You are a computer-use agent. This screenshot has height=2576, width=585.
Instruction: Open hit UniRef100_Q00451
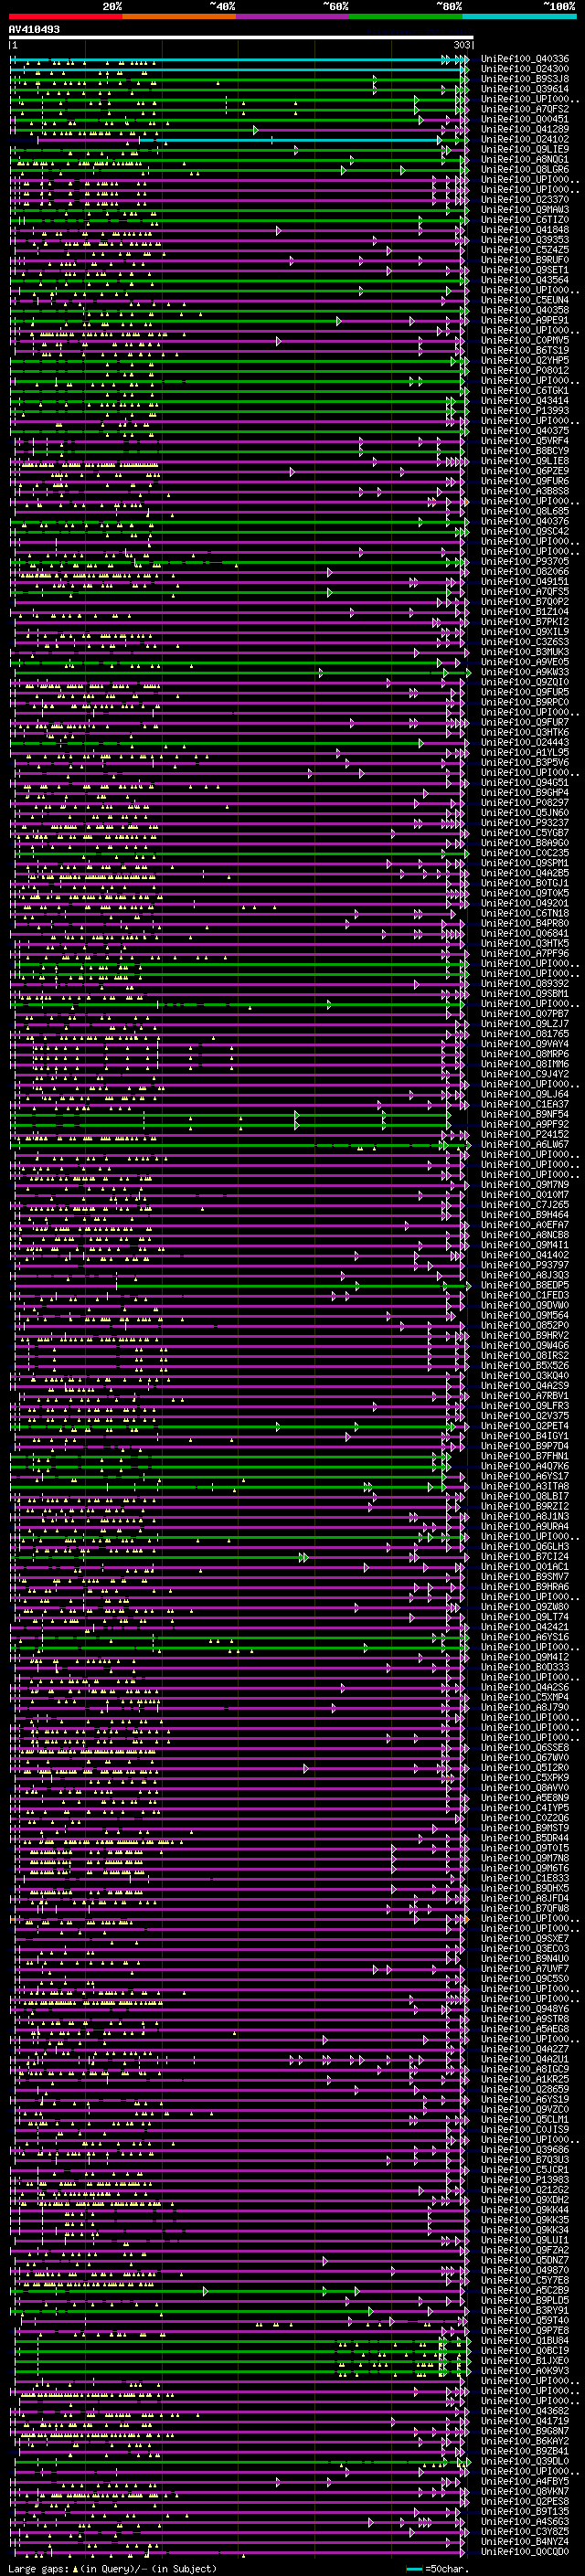click(524, 119)
